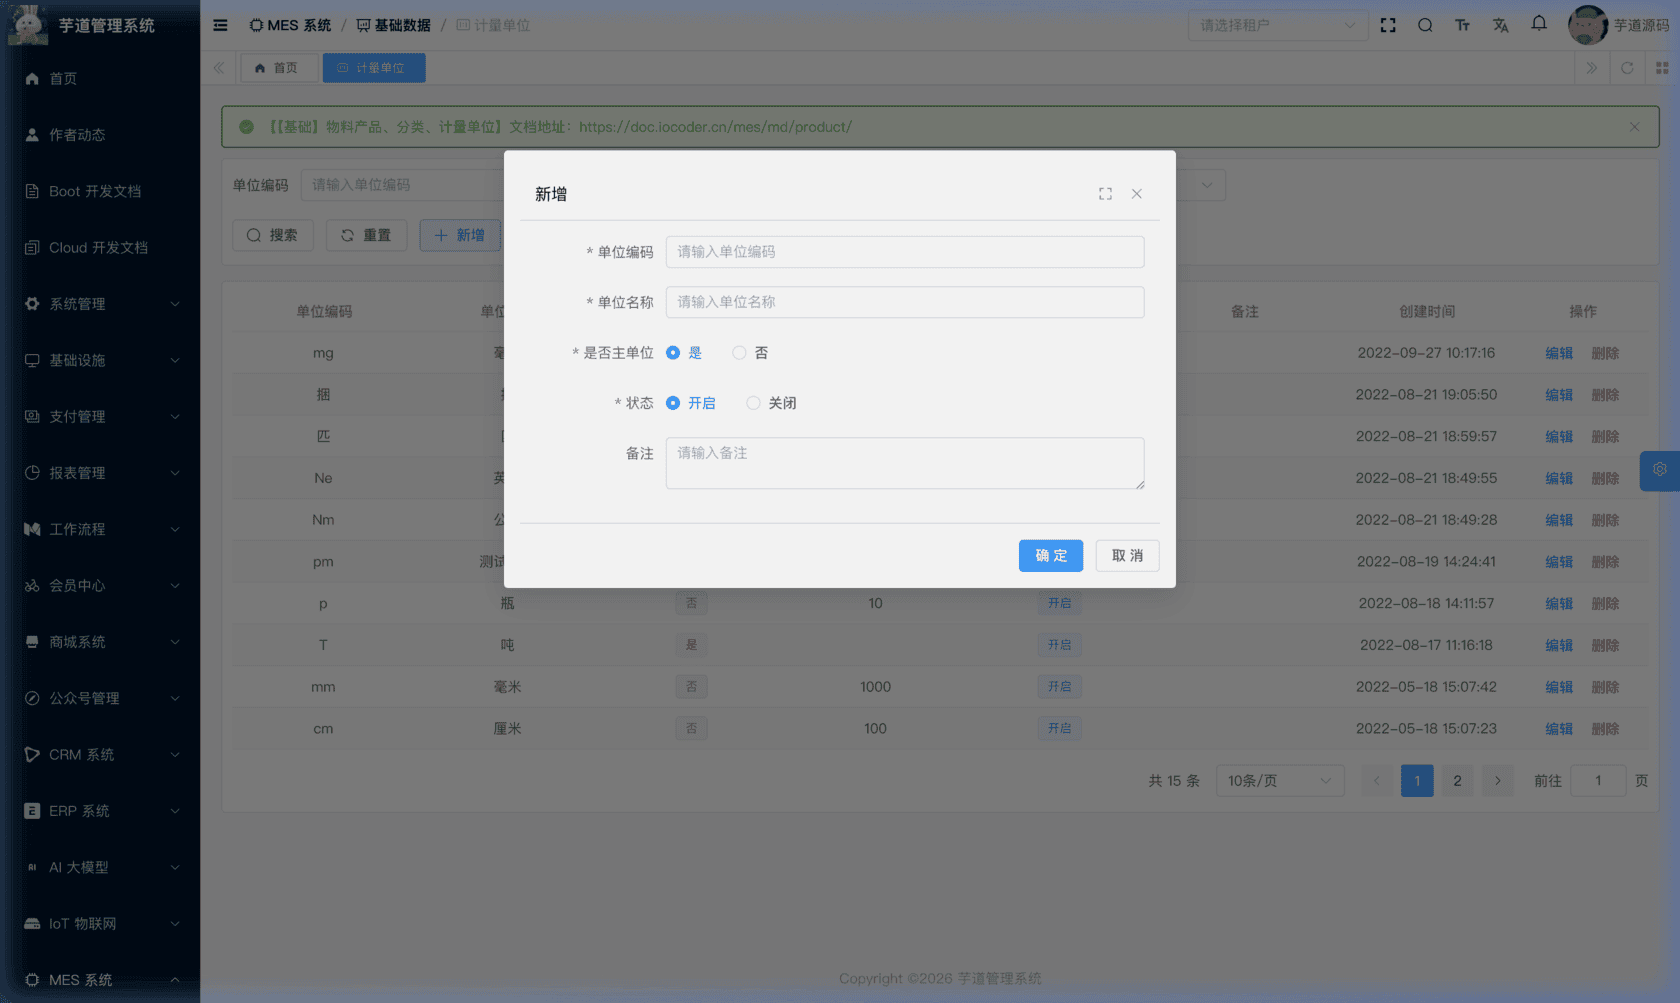Viewport: 1680px width, 1003px height.
Task: Select 关闭 status radio option
Action: pyautogui.click(x=754, y=403)
